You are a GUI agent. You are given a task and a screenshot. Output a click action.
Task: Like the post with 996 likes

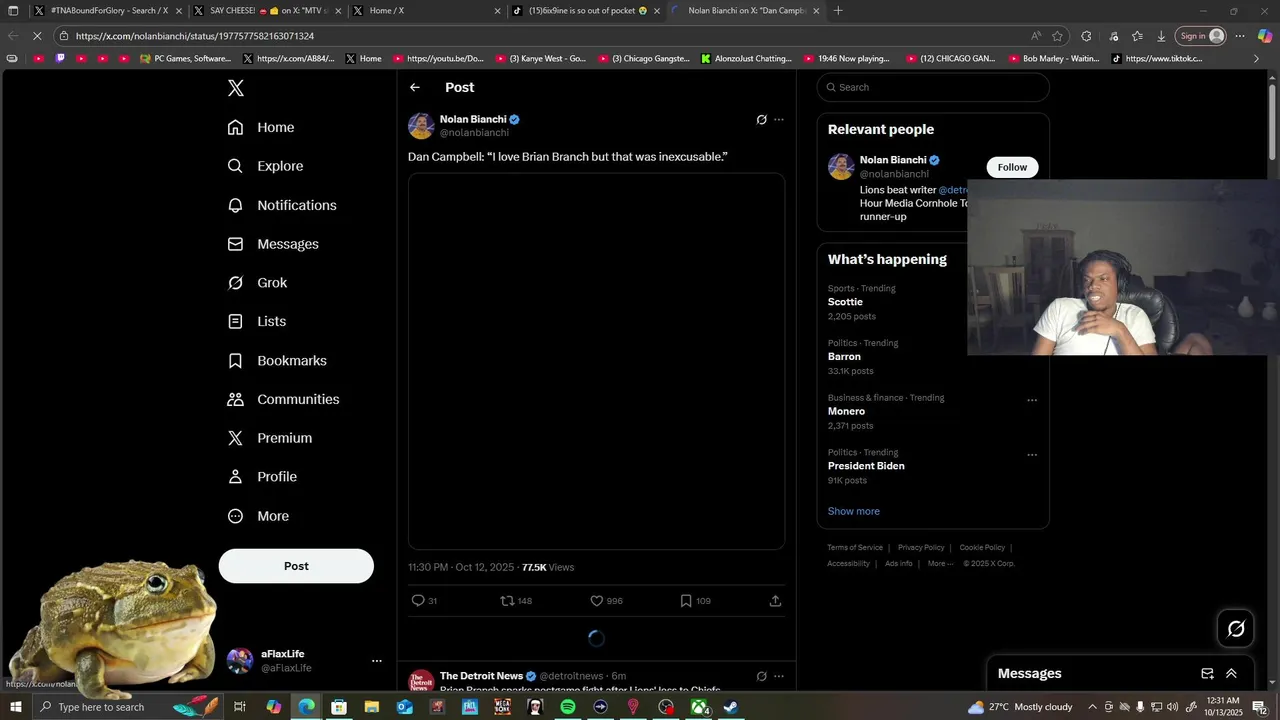(597, 601)
